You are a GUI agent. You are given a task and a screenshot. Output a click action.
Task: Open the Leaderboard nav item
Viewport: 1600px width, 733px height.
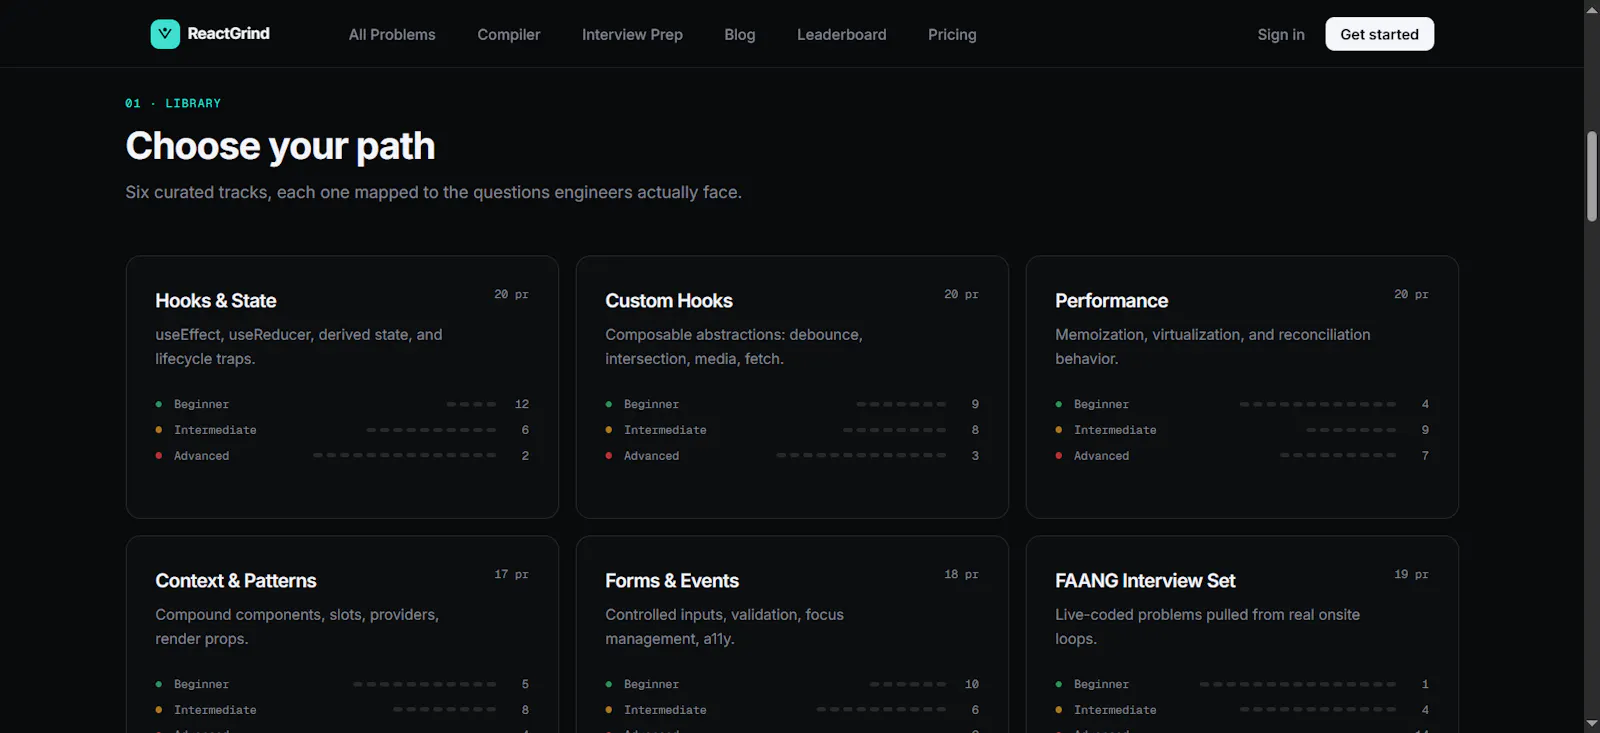click(x=842, y=34)
